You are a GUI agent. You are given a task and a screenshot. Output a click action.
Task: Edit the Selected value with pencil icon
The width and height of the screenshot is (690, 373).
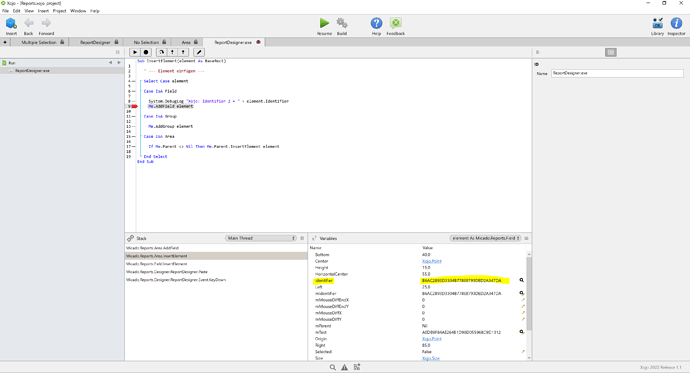coord(523,352)
